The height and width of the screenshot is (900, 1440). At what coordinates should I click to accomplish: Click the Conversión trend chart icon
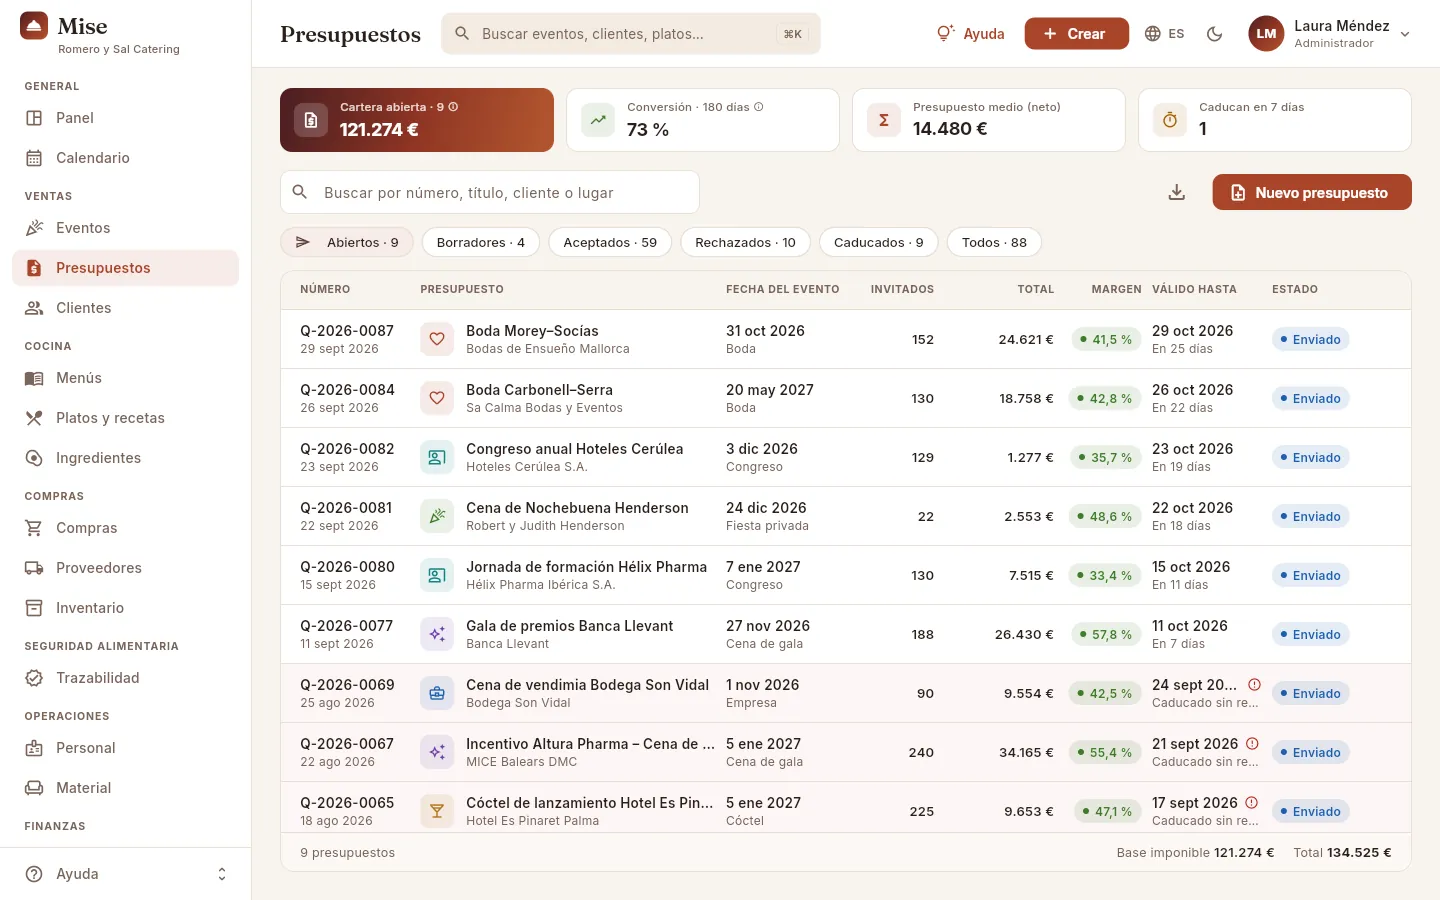tap(598, 120)
